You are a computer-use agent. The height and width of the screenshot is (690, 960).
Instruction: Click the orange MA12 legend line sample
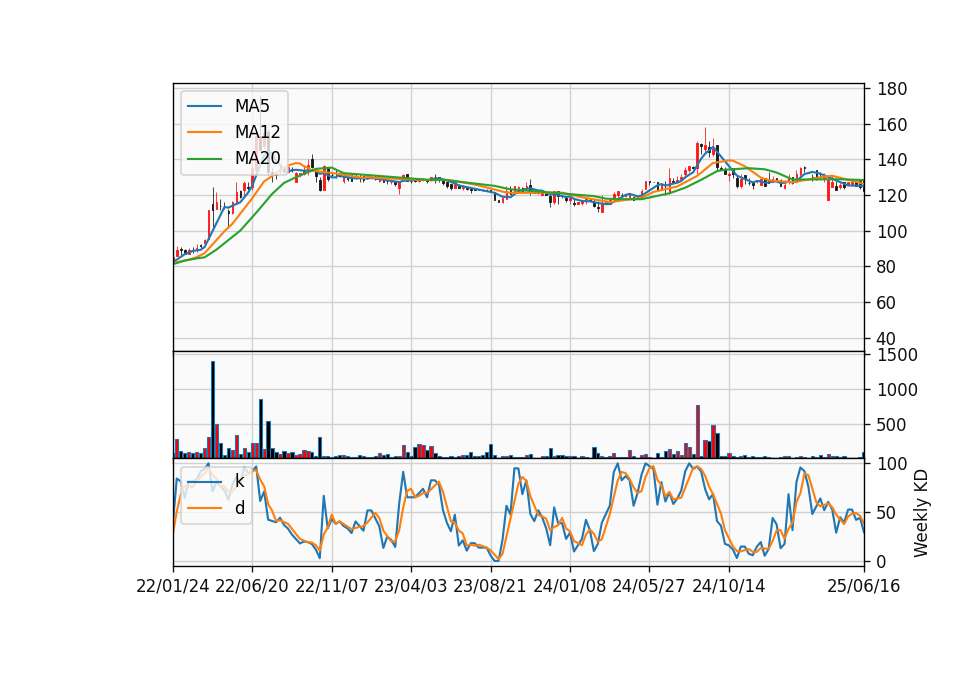point(204,132)
